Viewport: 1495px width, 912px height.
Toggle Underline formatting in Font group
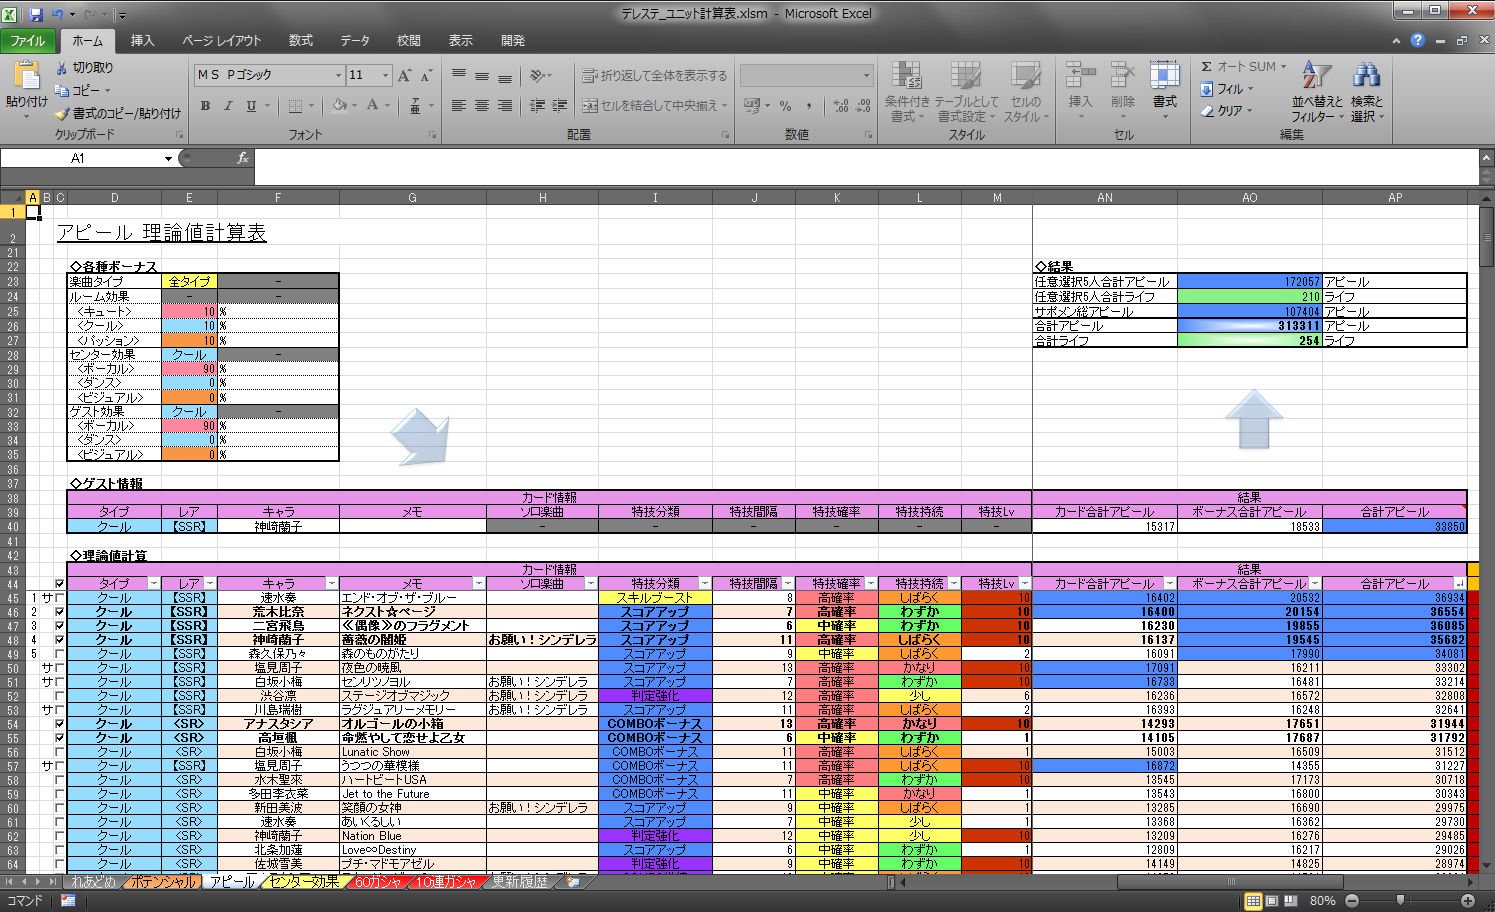click(250, 106)
